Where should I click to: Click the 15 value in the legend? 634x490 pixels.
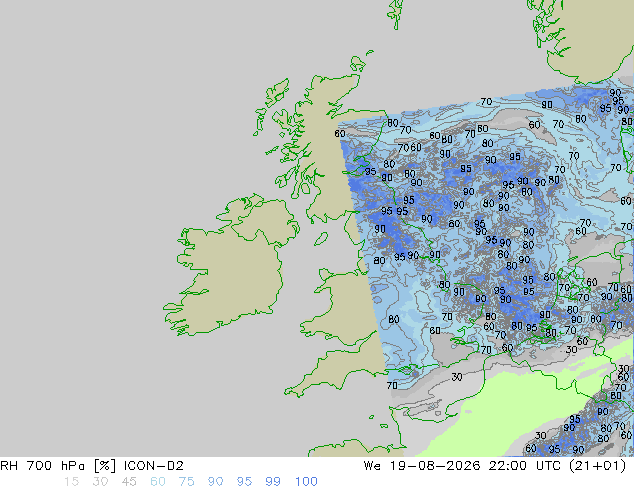pyautogui.click(x=71, y=482)
